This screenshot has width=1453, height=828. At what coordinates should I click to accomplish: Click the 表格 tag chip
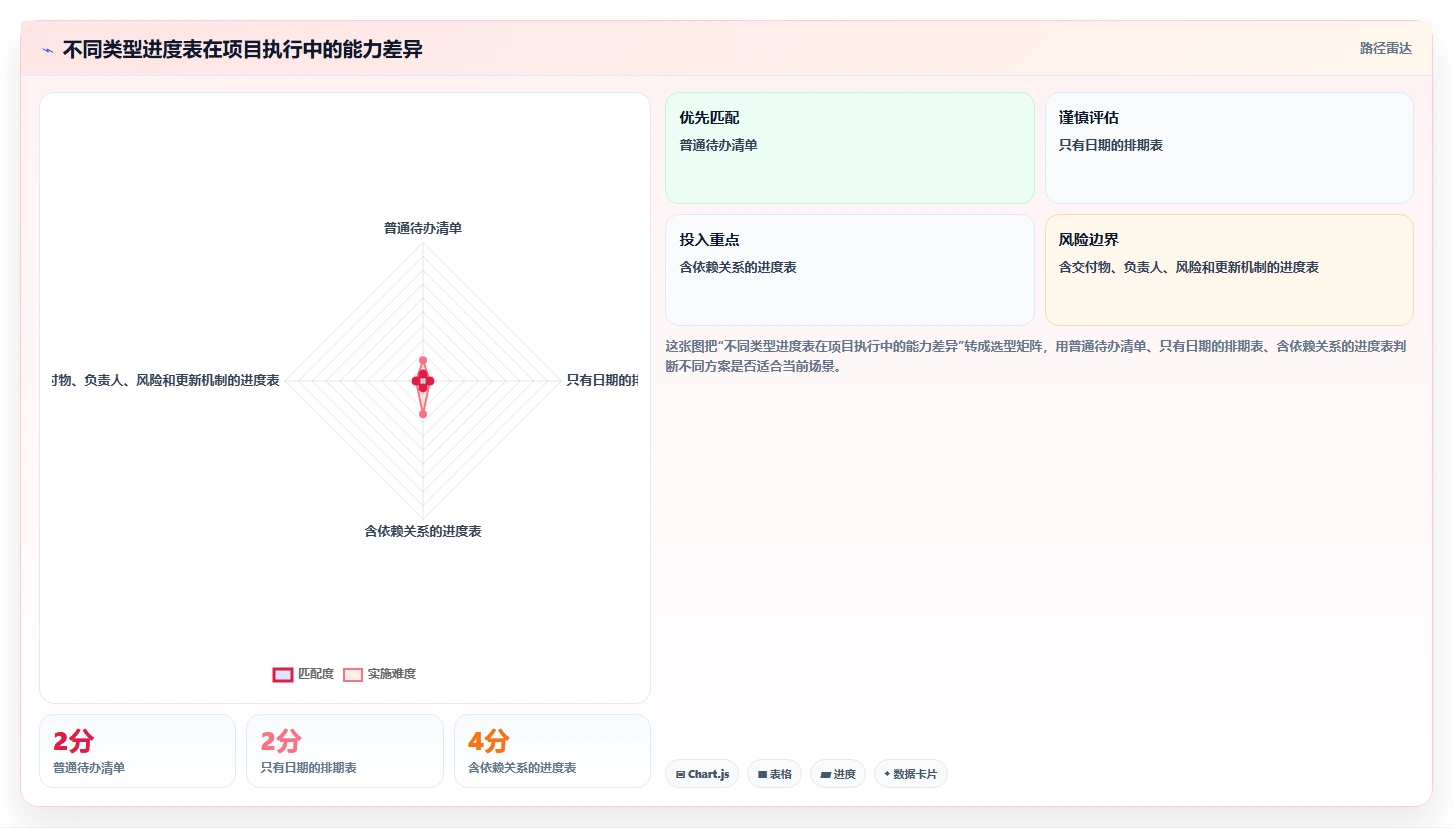coord(774,774)
